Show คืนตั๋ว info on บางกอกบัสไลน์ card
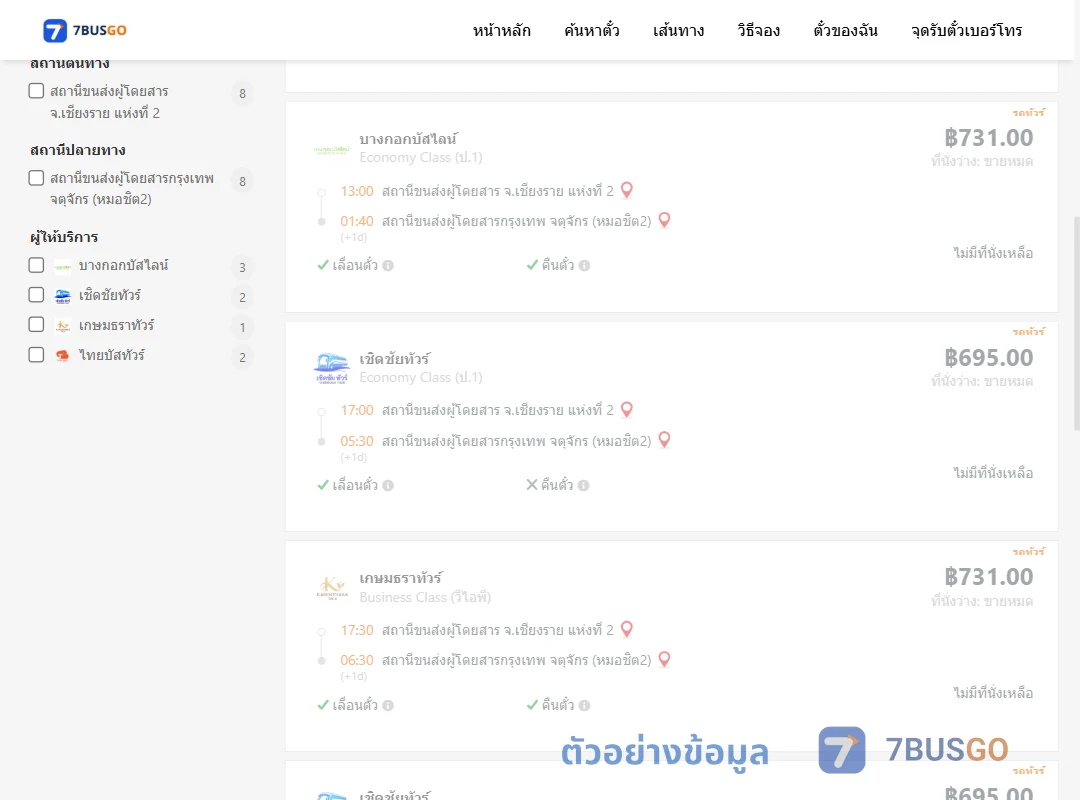 585,265
